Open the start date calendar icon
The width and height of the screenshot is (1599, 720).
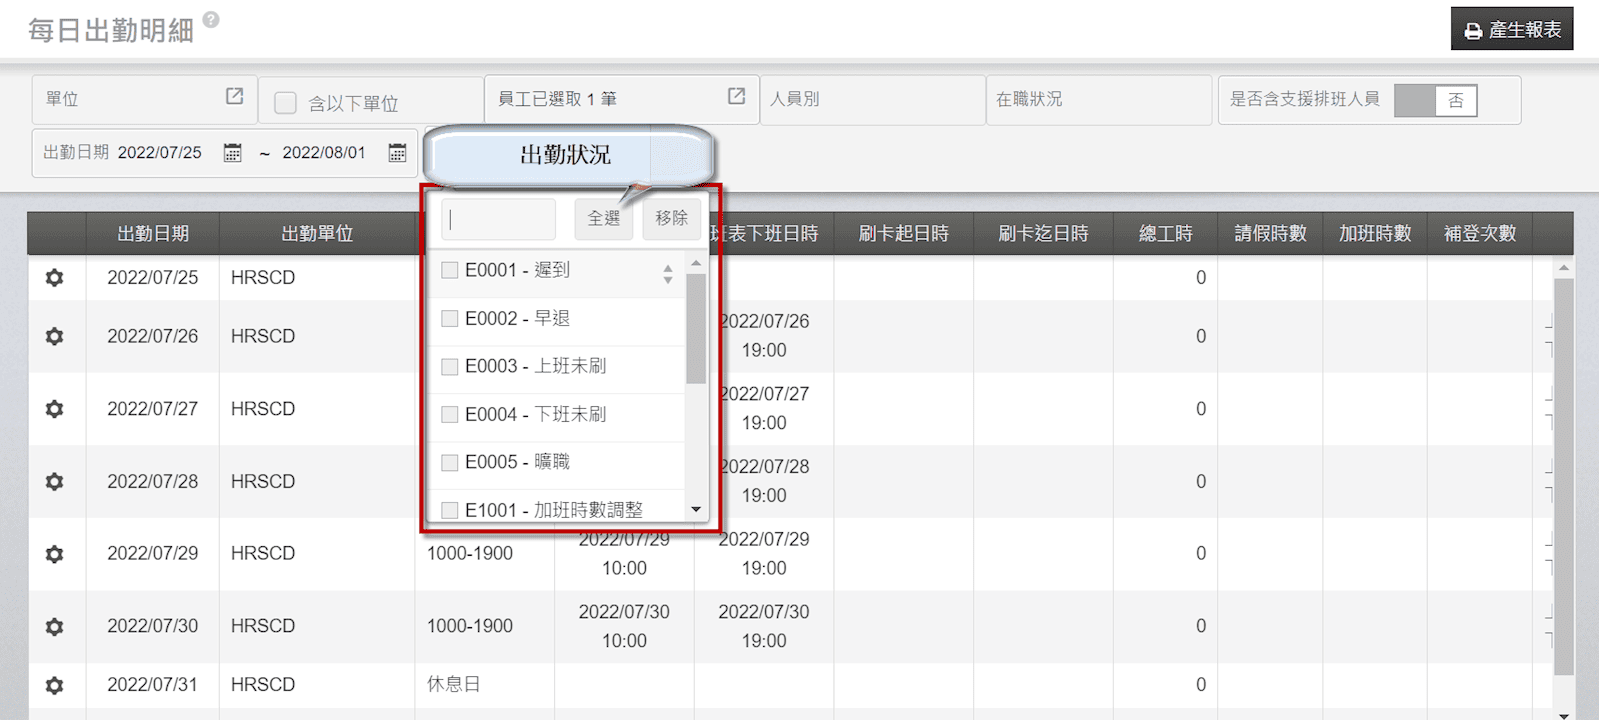point(232,153)
